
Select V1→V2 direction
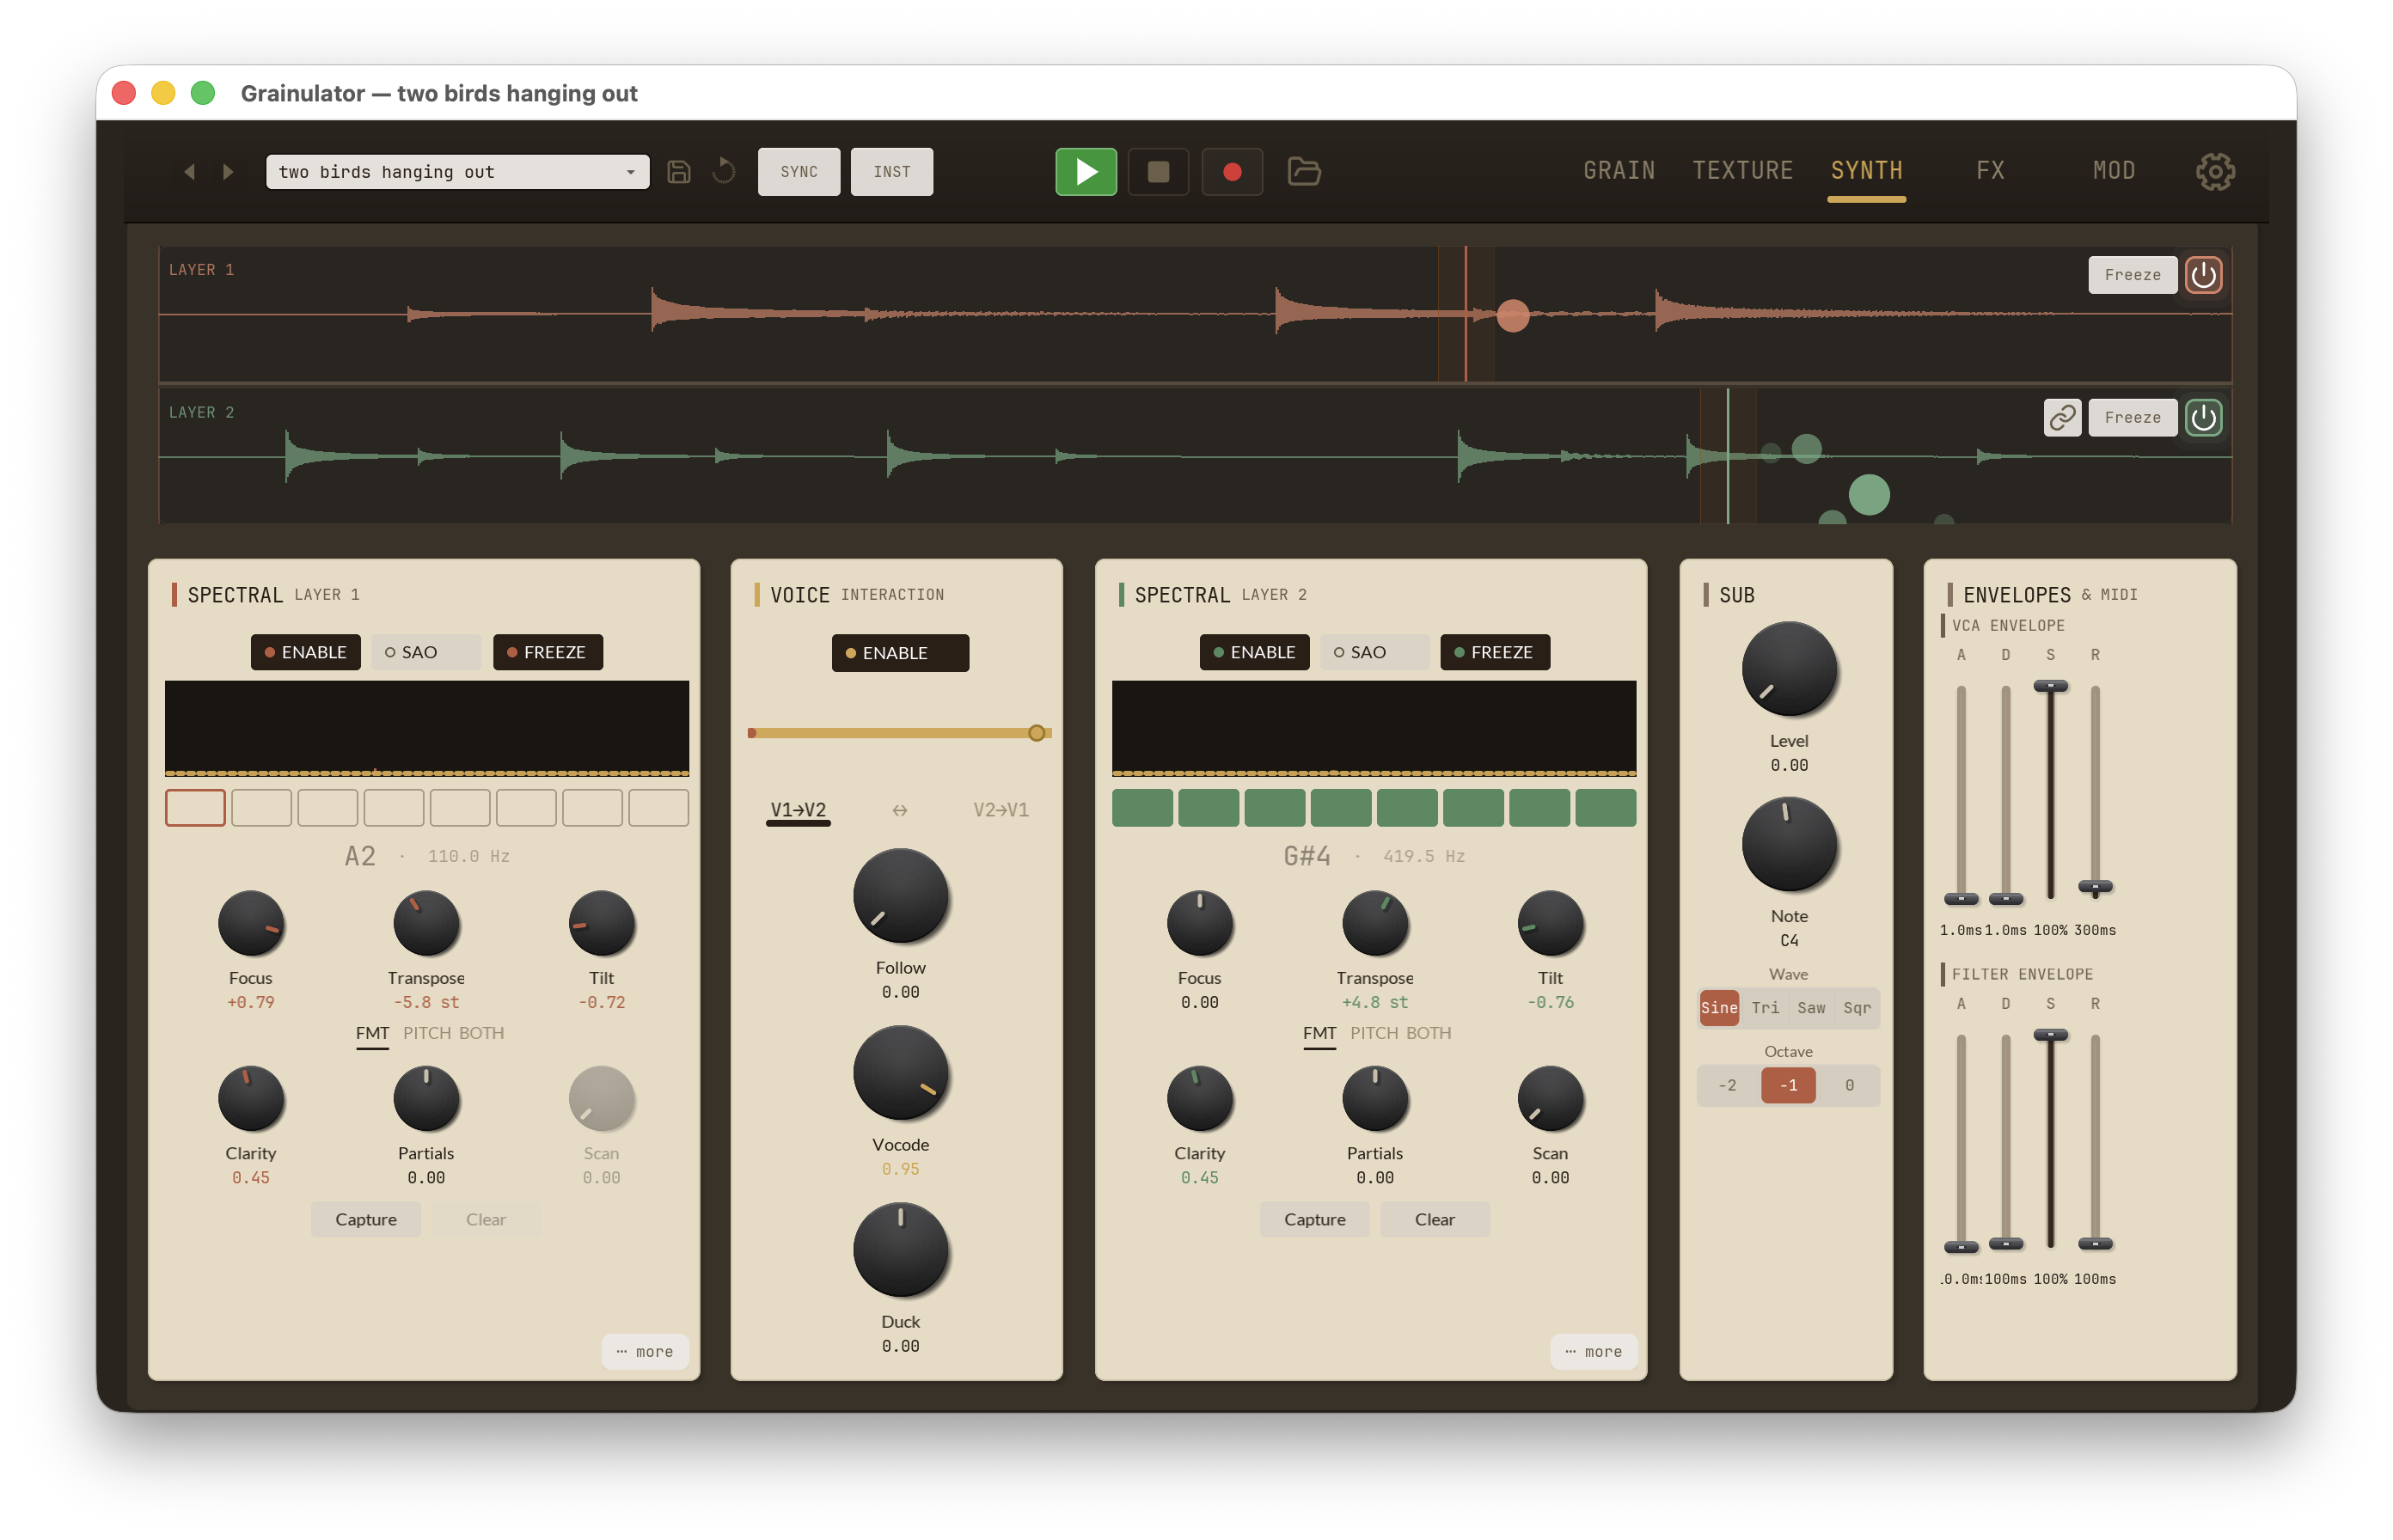pos(798,810)
